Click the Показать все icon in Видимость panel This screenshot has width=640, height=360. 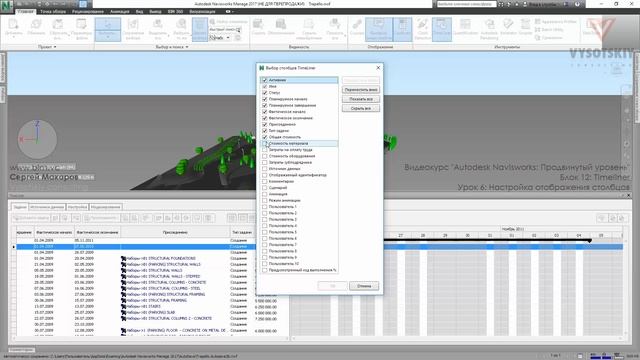pyautogui.click(x=335, y=29)
